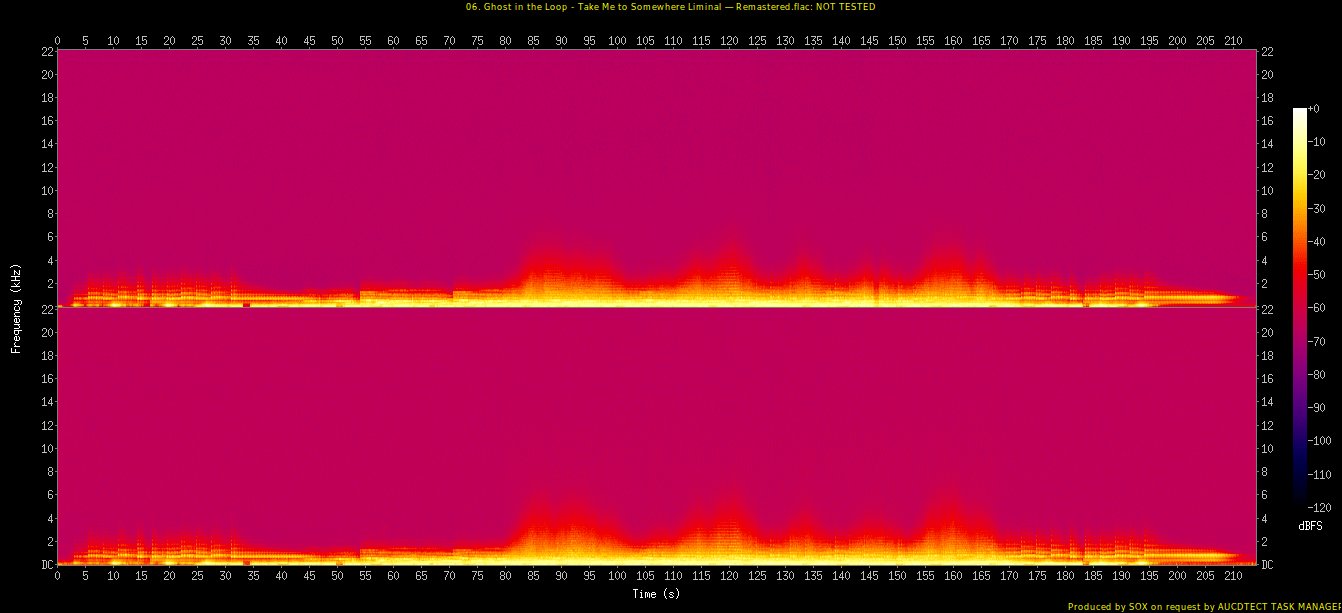
Task: Click the 160 mark on the bottom time axis
Action: coord(953,577)
